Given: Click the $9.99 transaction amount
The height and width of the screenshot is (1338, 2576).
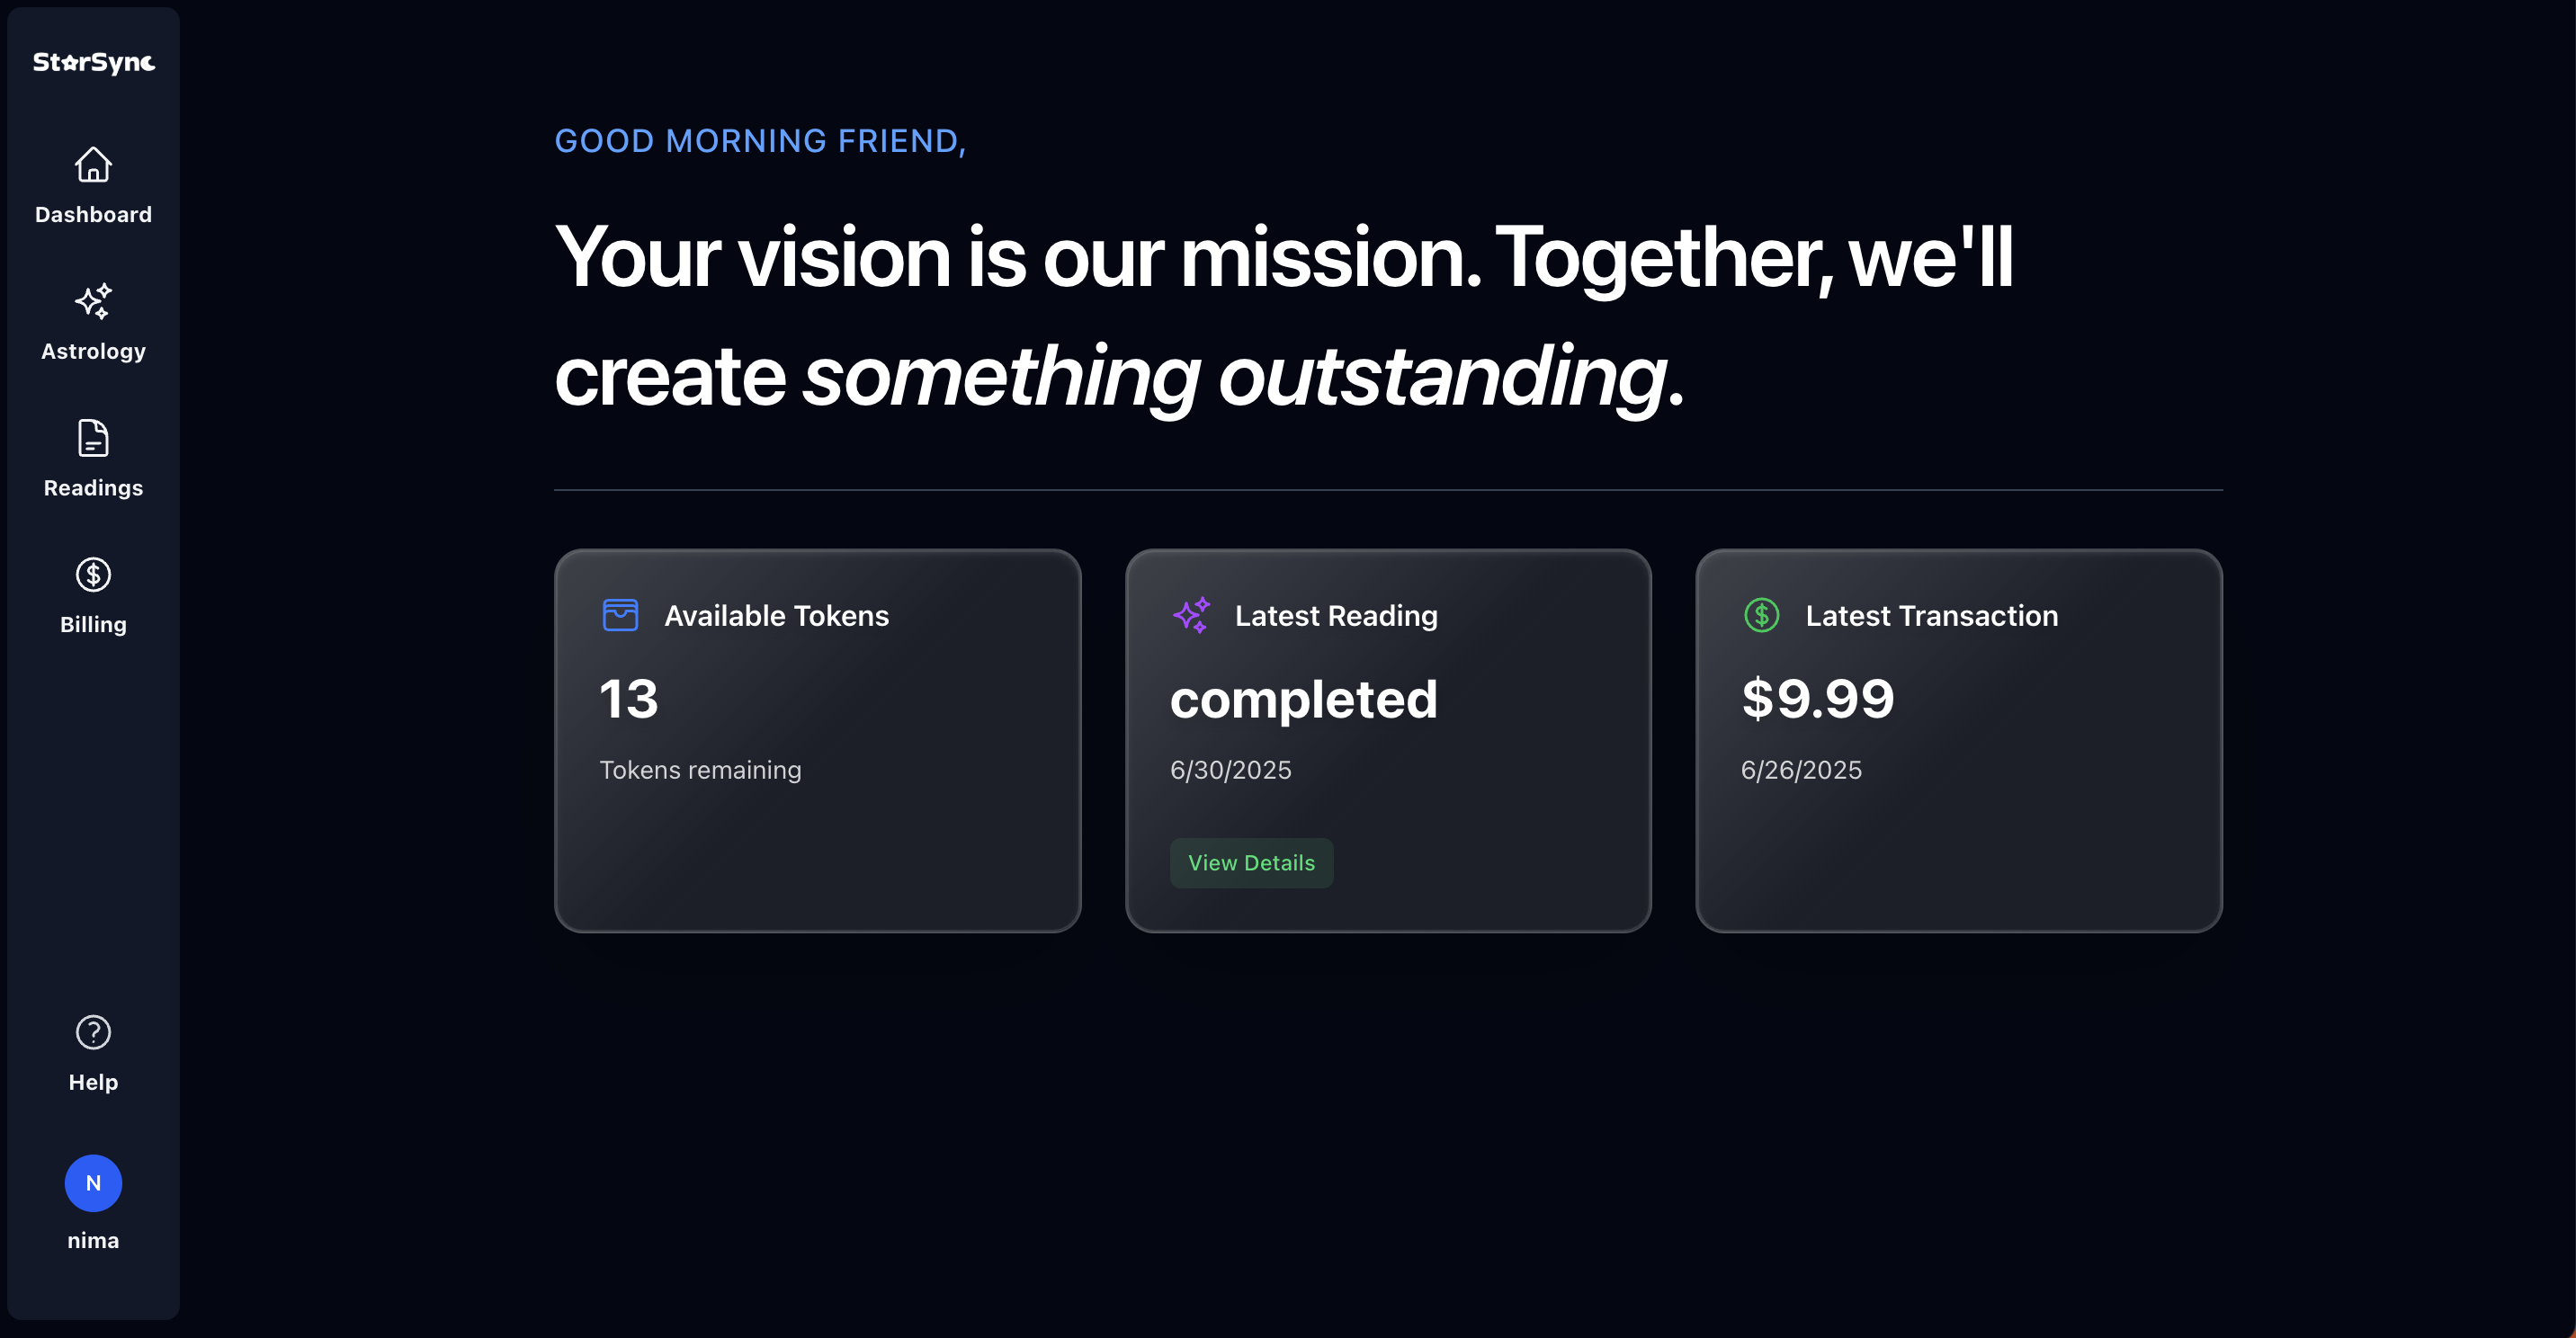Looking at the screenshot, I should [1818, 699].
